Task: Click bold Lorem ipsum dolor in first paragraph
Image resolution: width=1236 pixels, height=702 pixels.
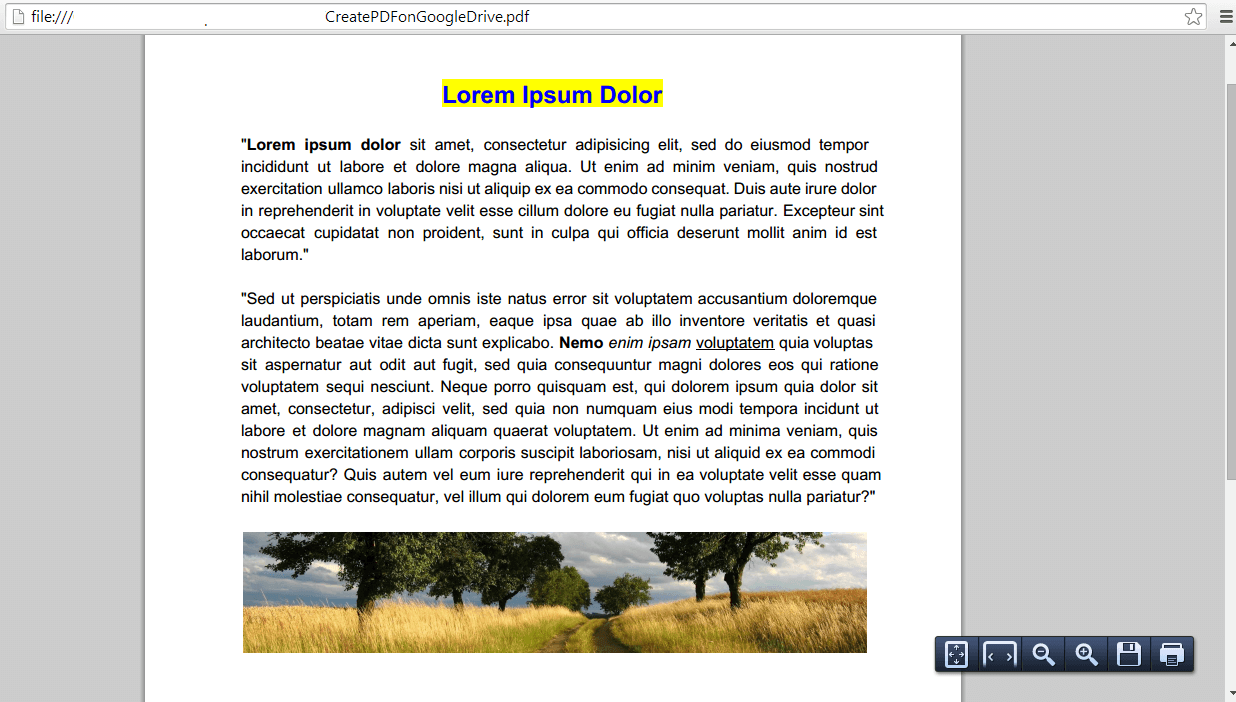Action: tap(323, 145)
